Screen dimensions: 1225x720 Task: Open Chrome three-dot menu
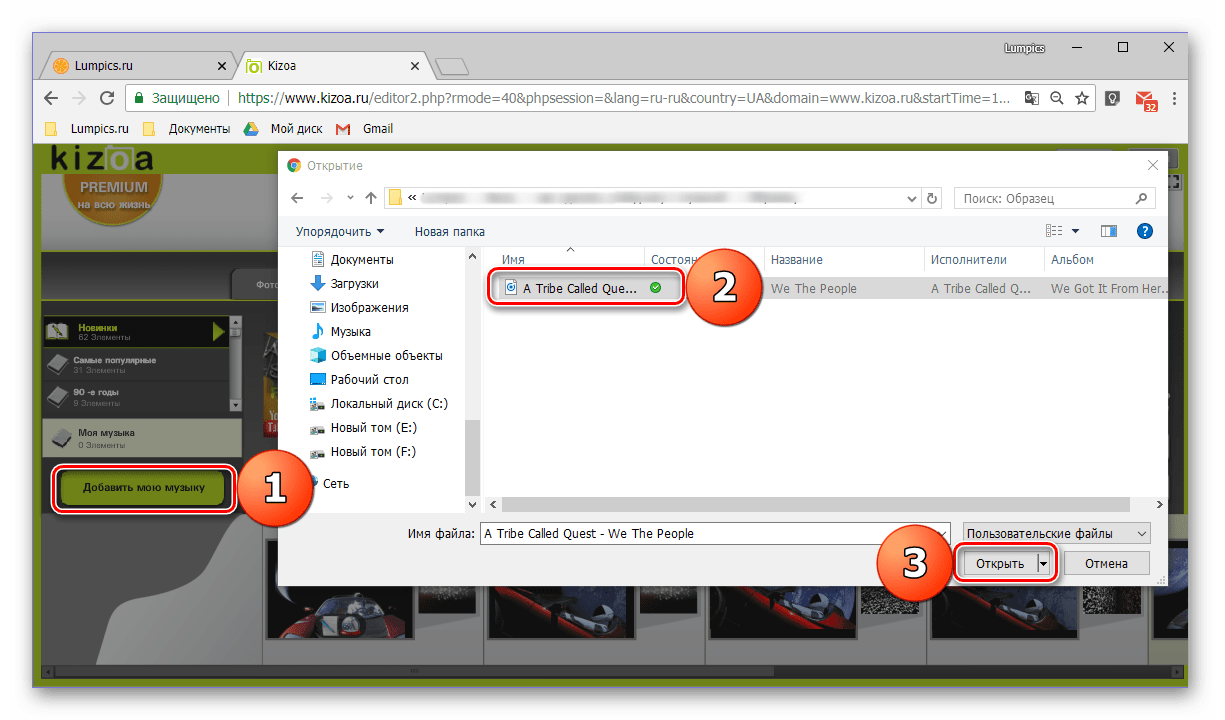click(x=1174, y=98)
